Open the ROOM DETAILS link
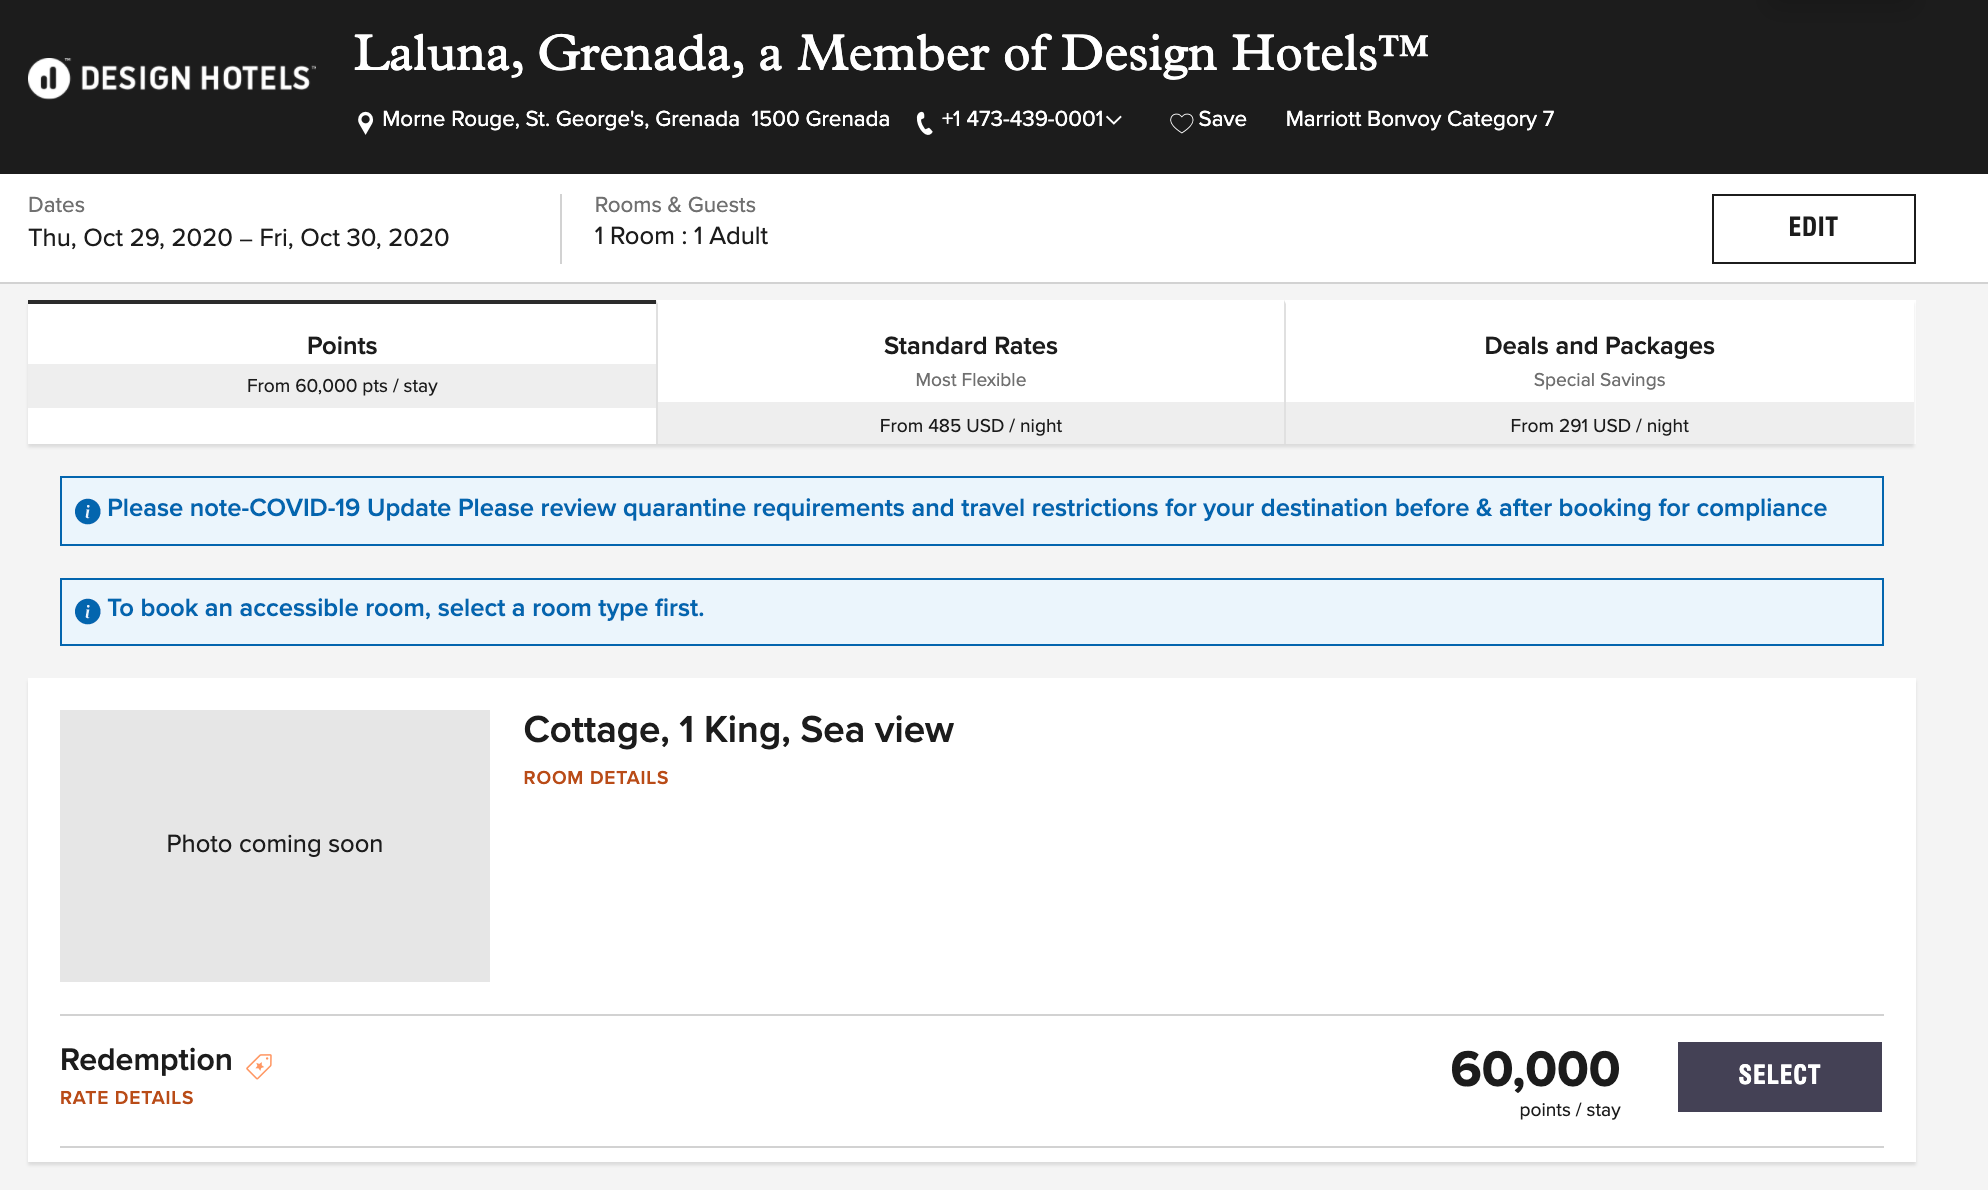This screenshot has width=1988, height=1190. 596,778
